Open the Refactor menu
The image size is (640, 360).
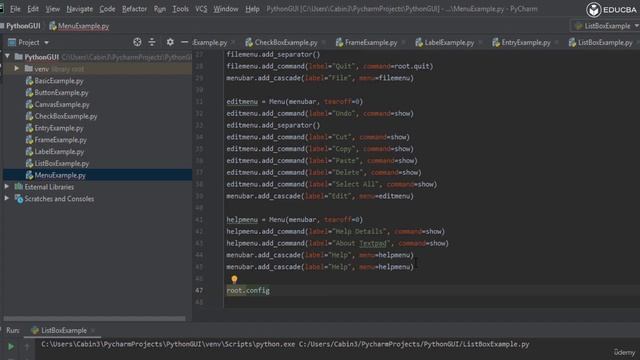click(134, 9)
